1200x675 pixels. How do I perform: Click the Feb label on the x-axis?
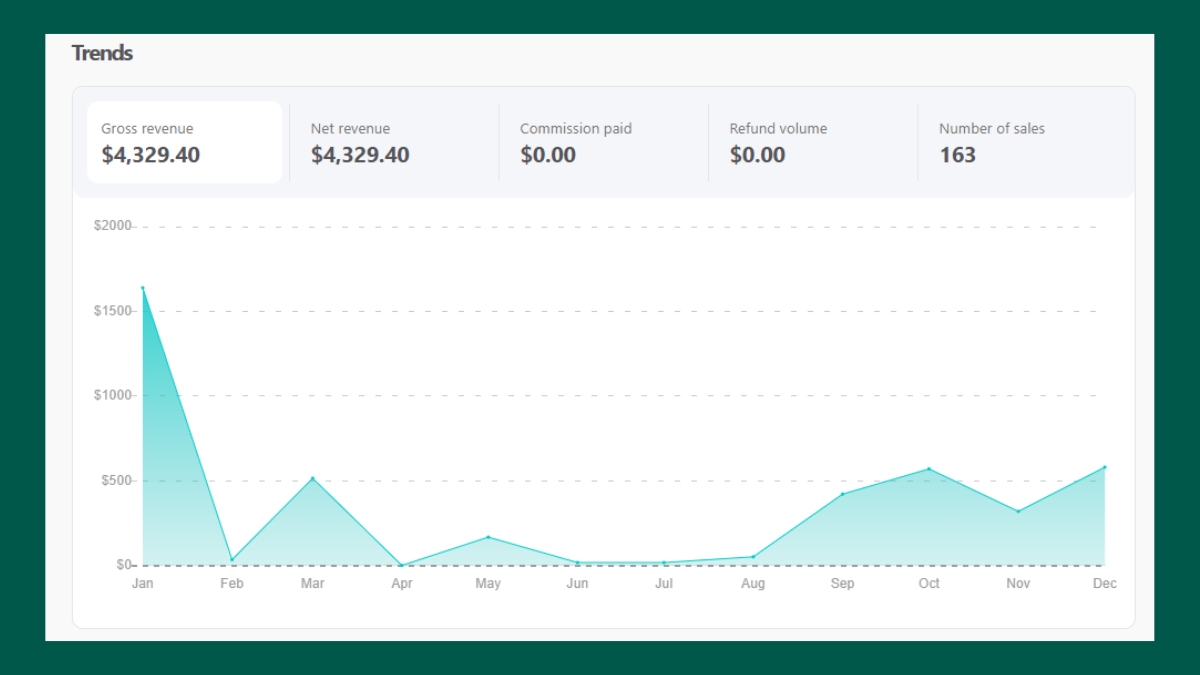pos(231,583)
